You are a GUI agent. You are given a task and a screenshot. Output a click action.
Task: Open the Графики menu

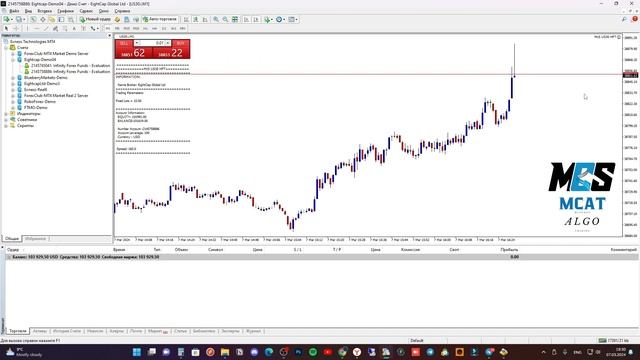pyautogui.click(x=65, y=11)
